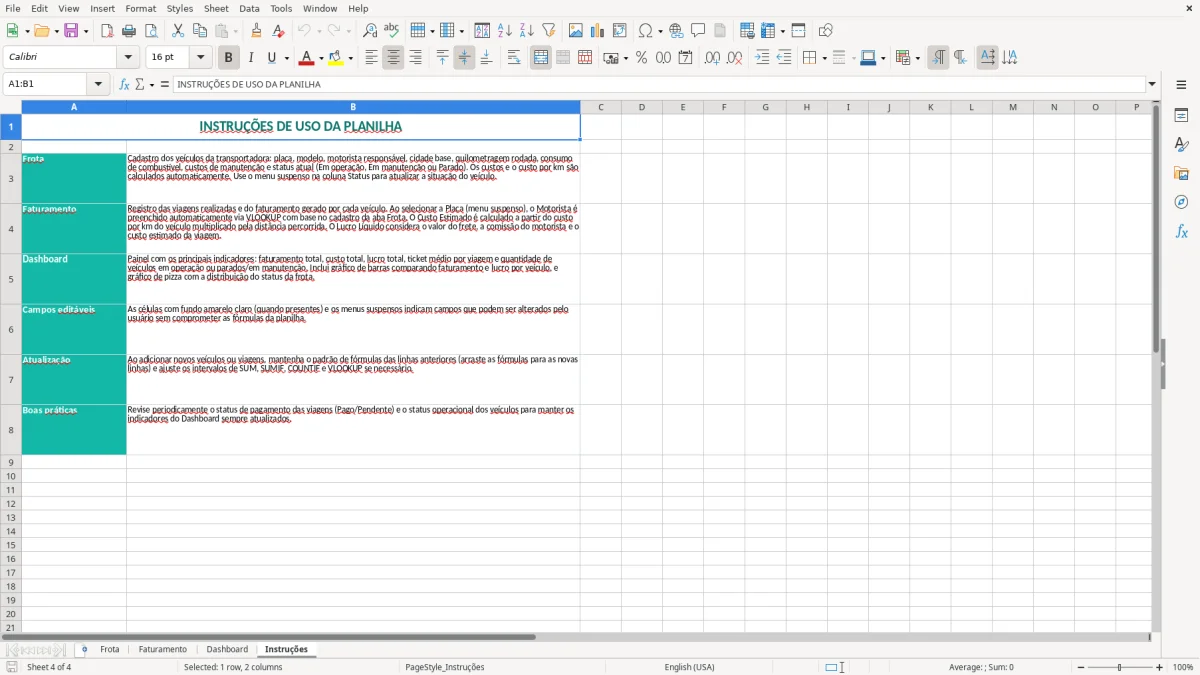This screenshot has height=675, width=1200.
Task: Toggle Italic formatting
Action: (250, 58)
